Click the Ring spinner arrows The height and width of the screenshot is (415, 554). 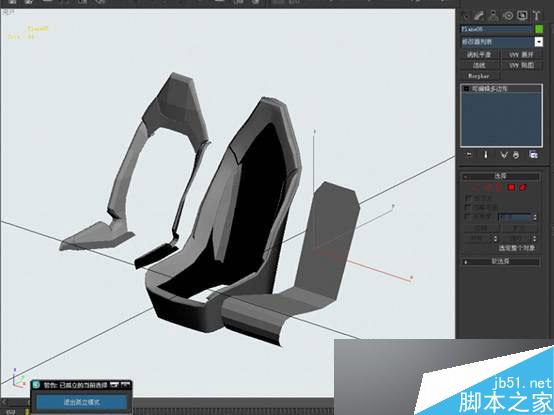point(496,238)
